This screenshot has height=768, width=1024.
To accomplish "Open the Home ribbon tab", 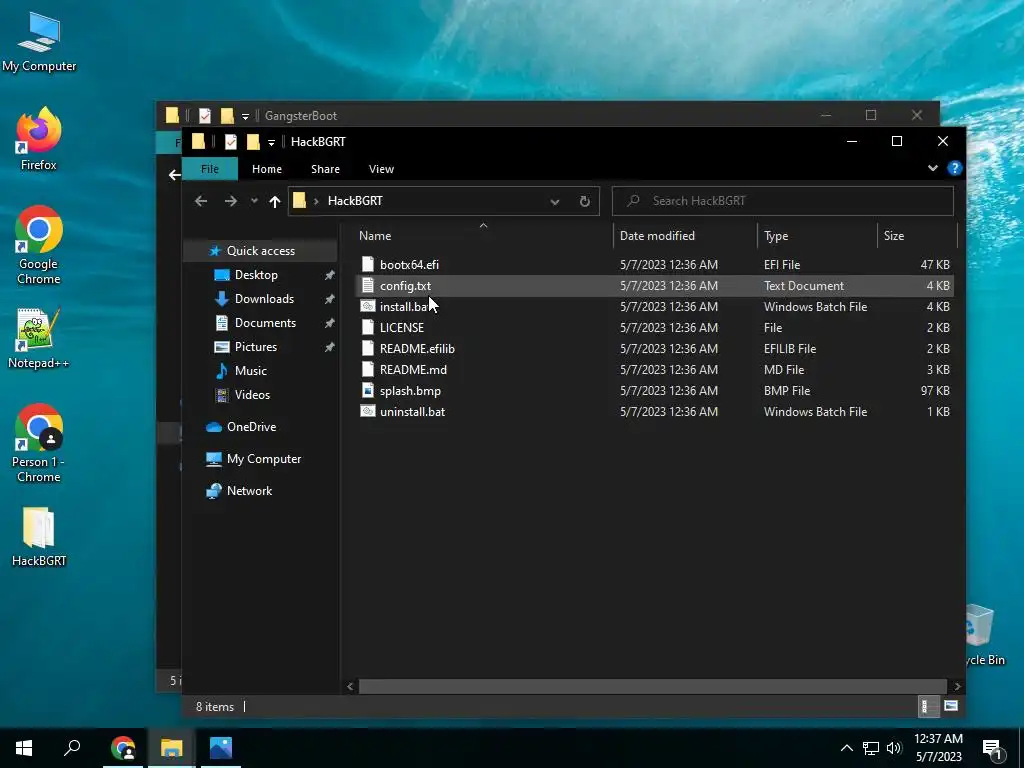I will point(267,169).
